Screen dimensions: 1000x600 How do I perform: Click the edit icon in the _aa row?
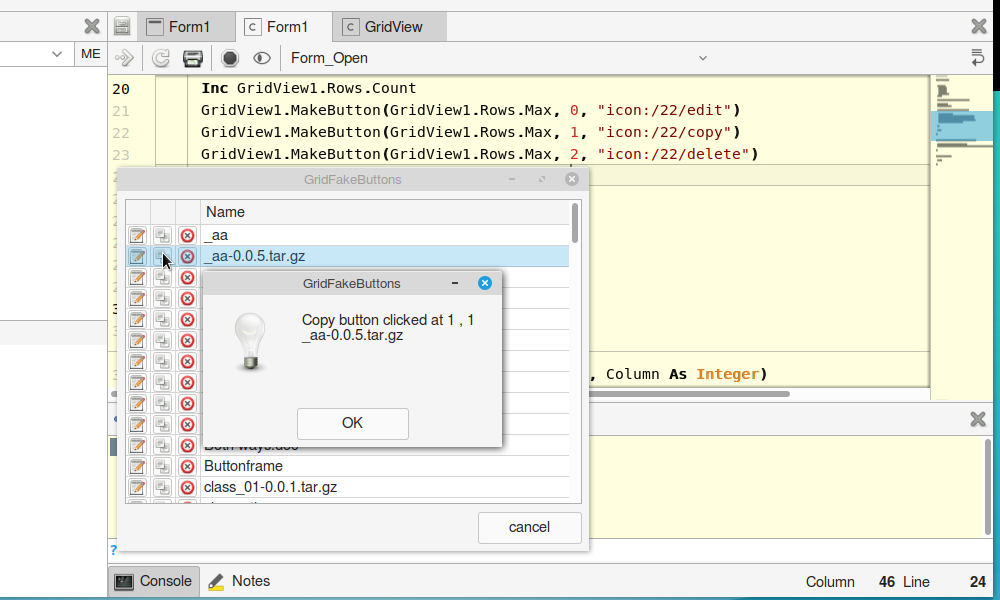137,236
